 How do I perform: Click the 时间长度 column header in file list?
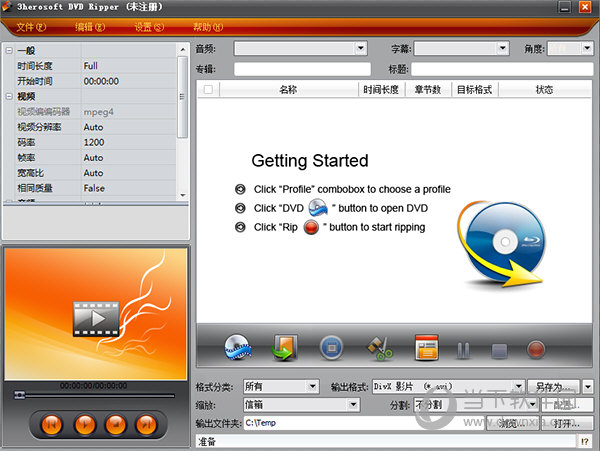click(381, 90)
